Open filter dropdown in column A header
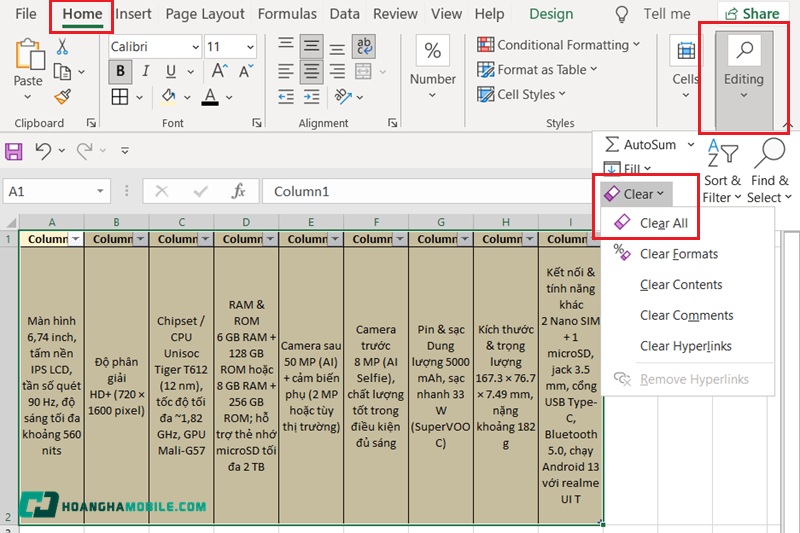The height and width of the screenshot is (533, 800). click(x=76, y=239)
